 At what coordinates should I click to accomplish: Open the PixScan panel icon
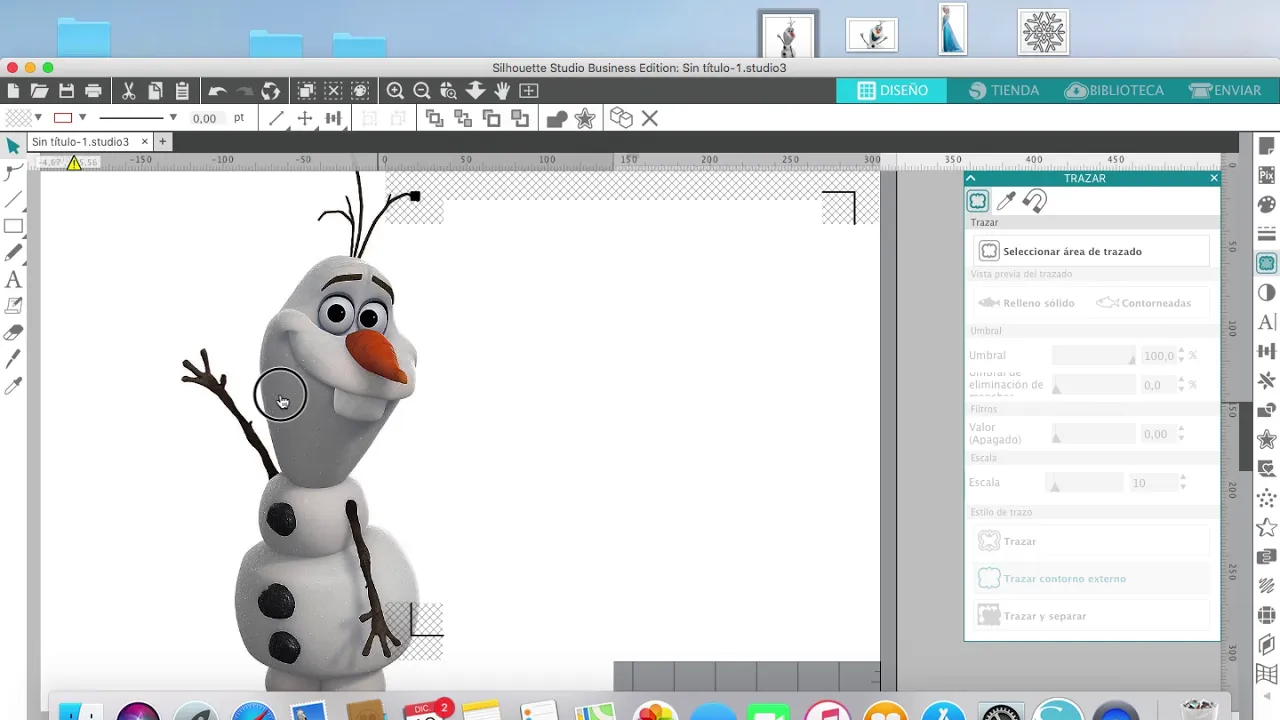(x=1267, y=175)
